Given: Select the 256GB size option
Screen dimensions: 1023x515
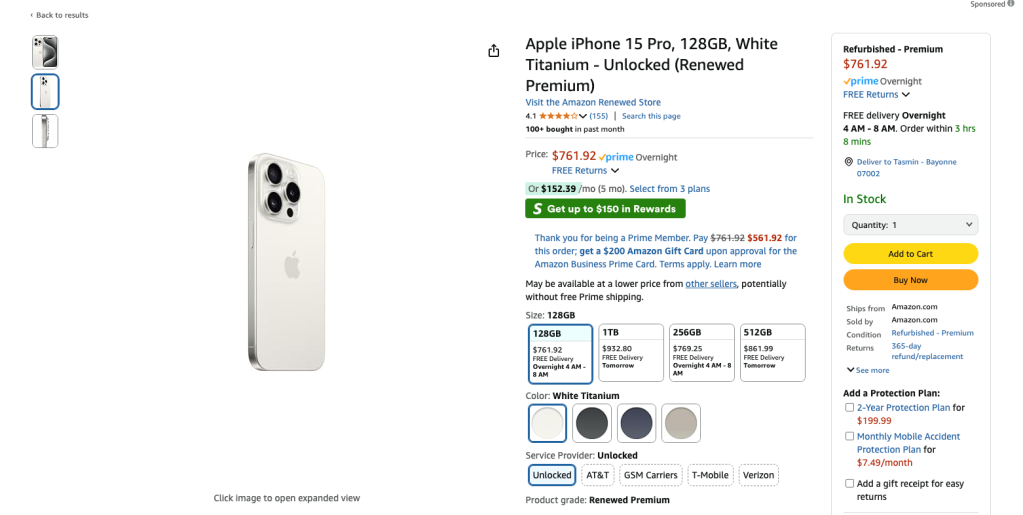Looking at the screenshot, I should pyautogui.click(x=701, y=352).
